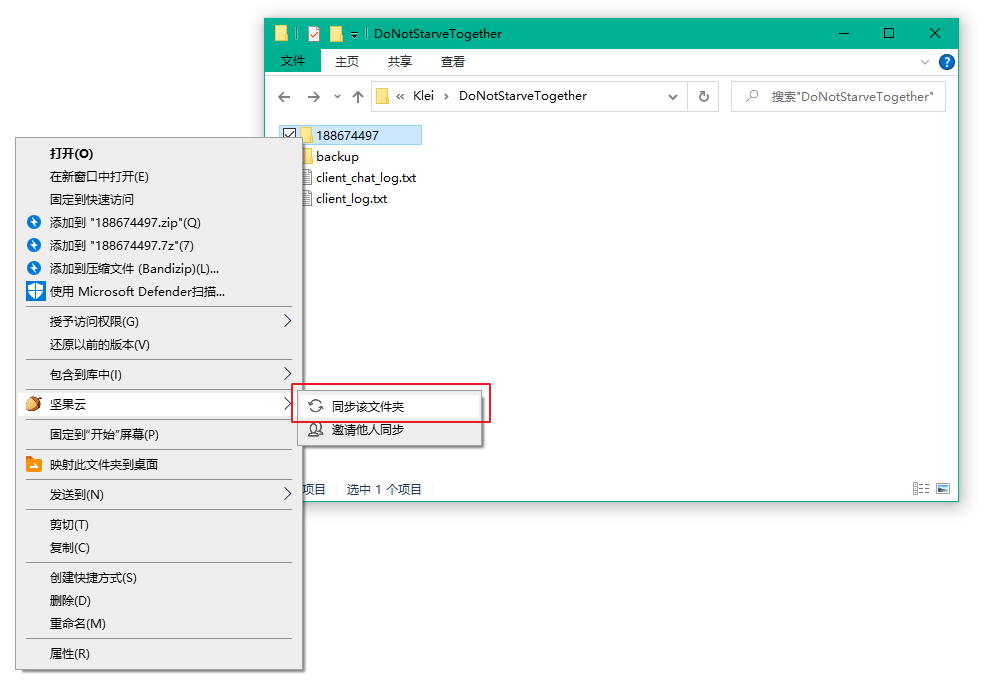Click the search DoNotStarveTogether input field
Viewport: 985px width, 689px height.
[850, 97]
